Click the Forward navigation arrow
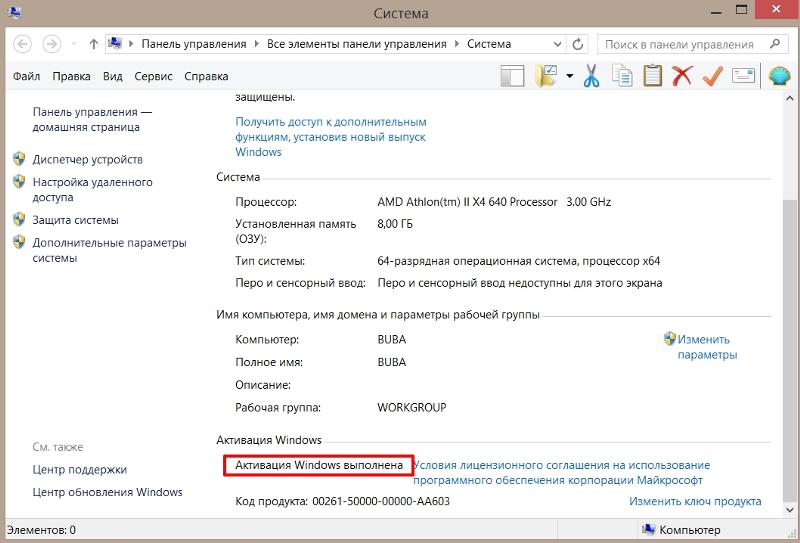 [x=52, y=44]
